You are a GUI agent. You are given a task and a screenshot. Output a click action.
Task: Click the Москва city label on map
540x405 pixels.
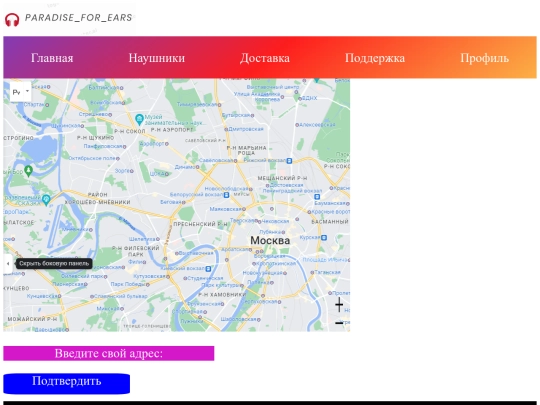270,240
